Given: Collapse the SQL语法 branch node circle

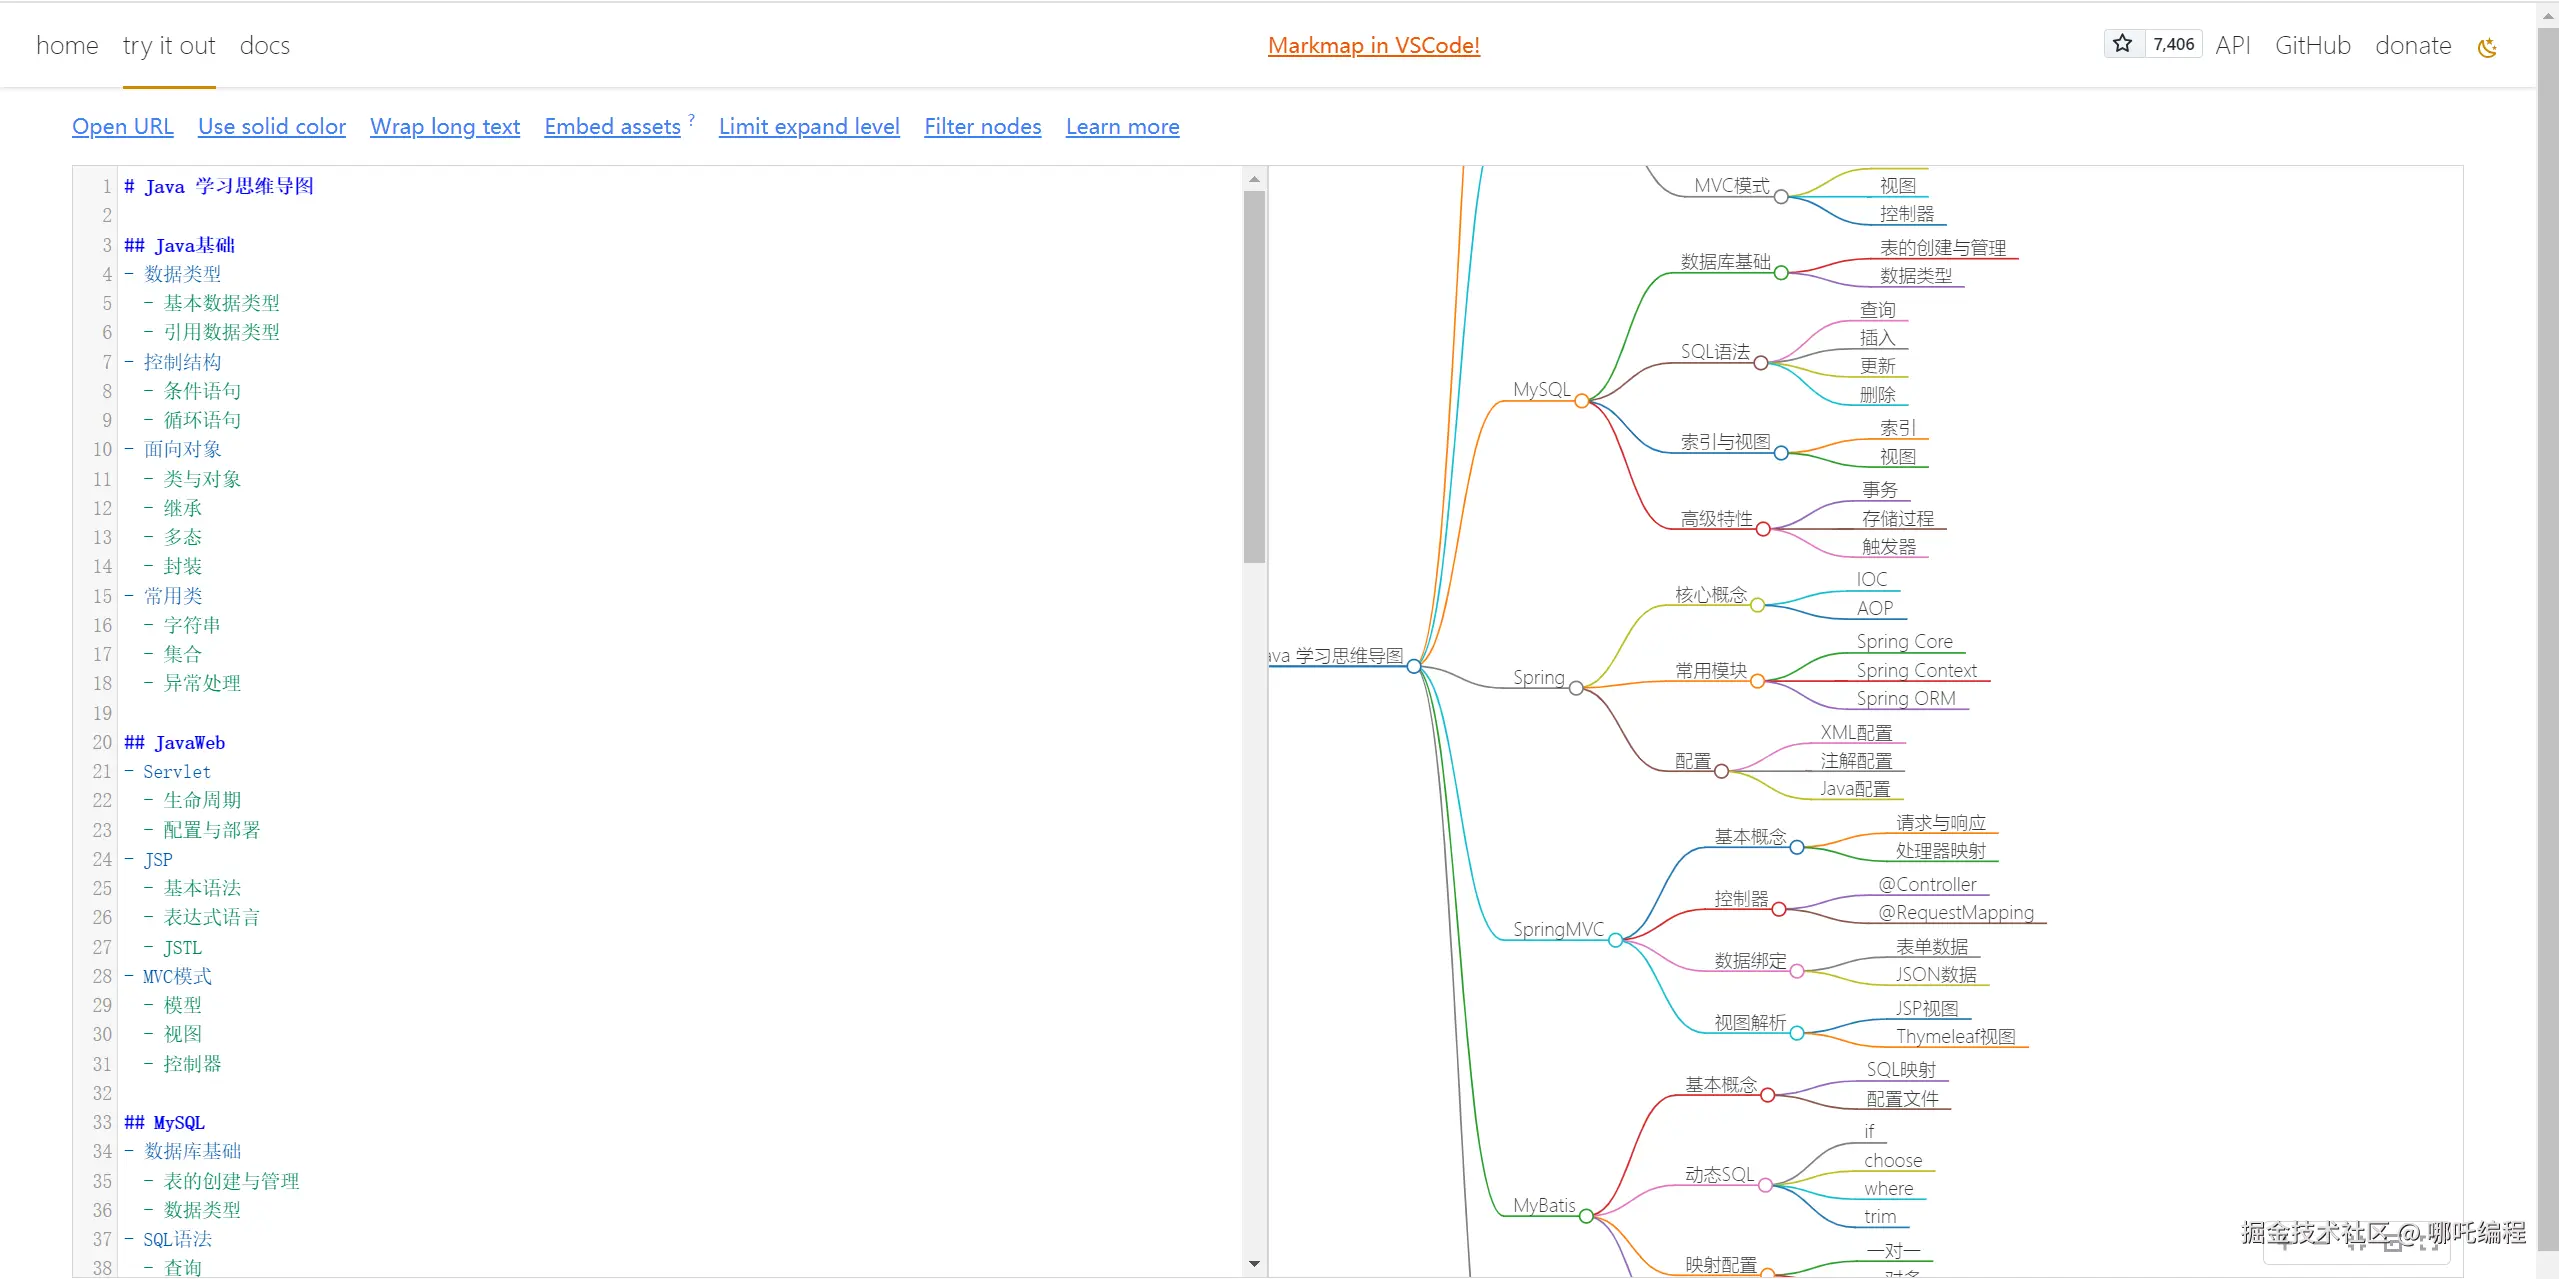Looking at the screenshot, I should (1760, 363).
